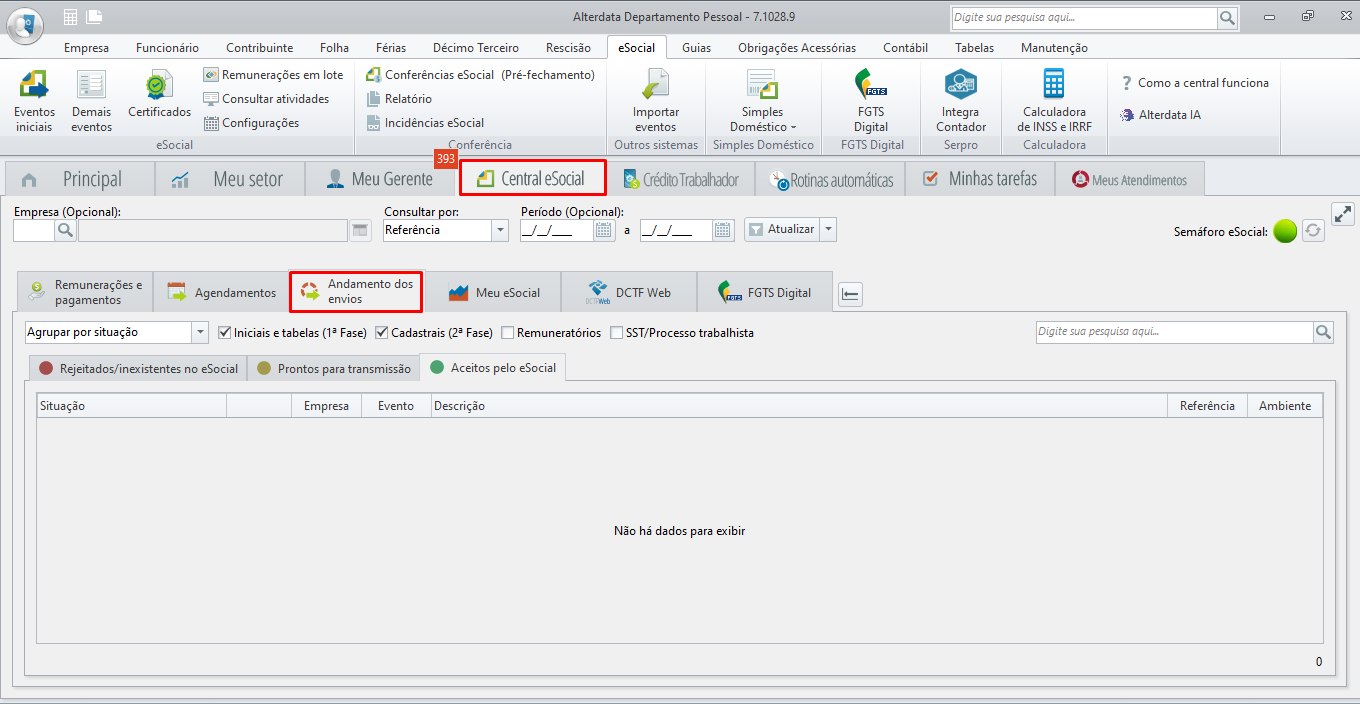Open eSocial Configurações
1360x704 pixels.
(251, 123)
